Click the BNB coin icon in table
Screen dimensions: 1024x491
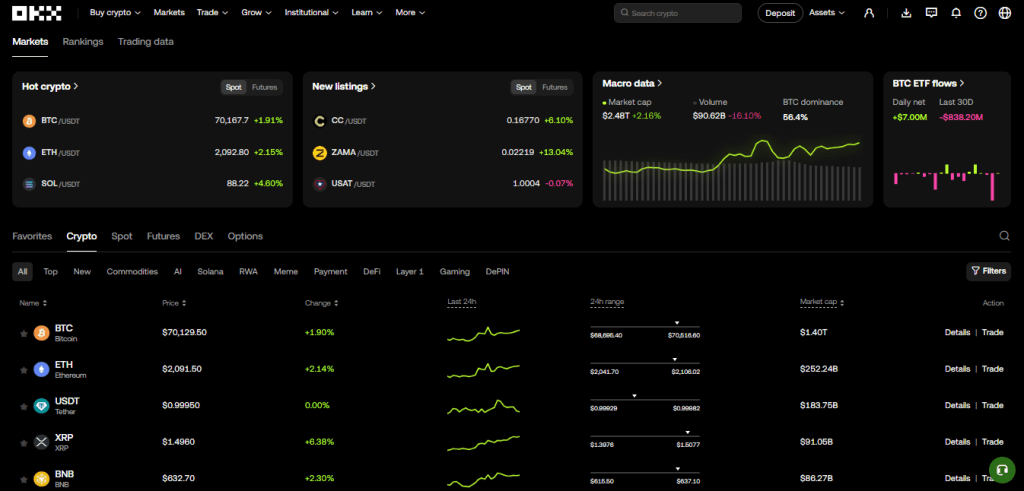[x=42, y=479]
